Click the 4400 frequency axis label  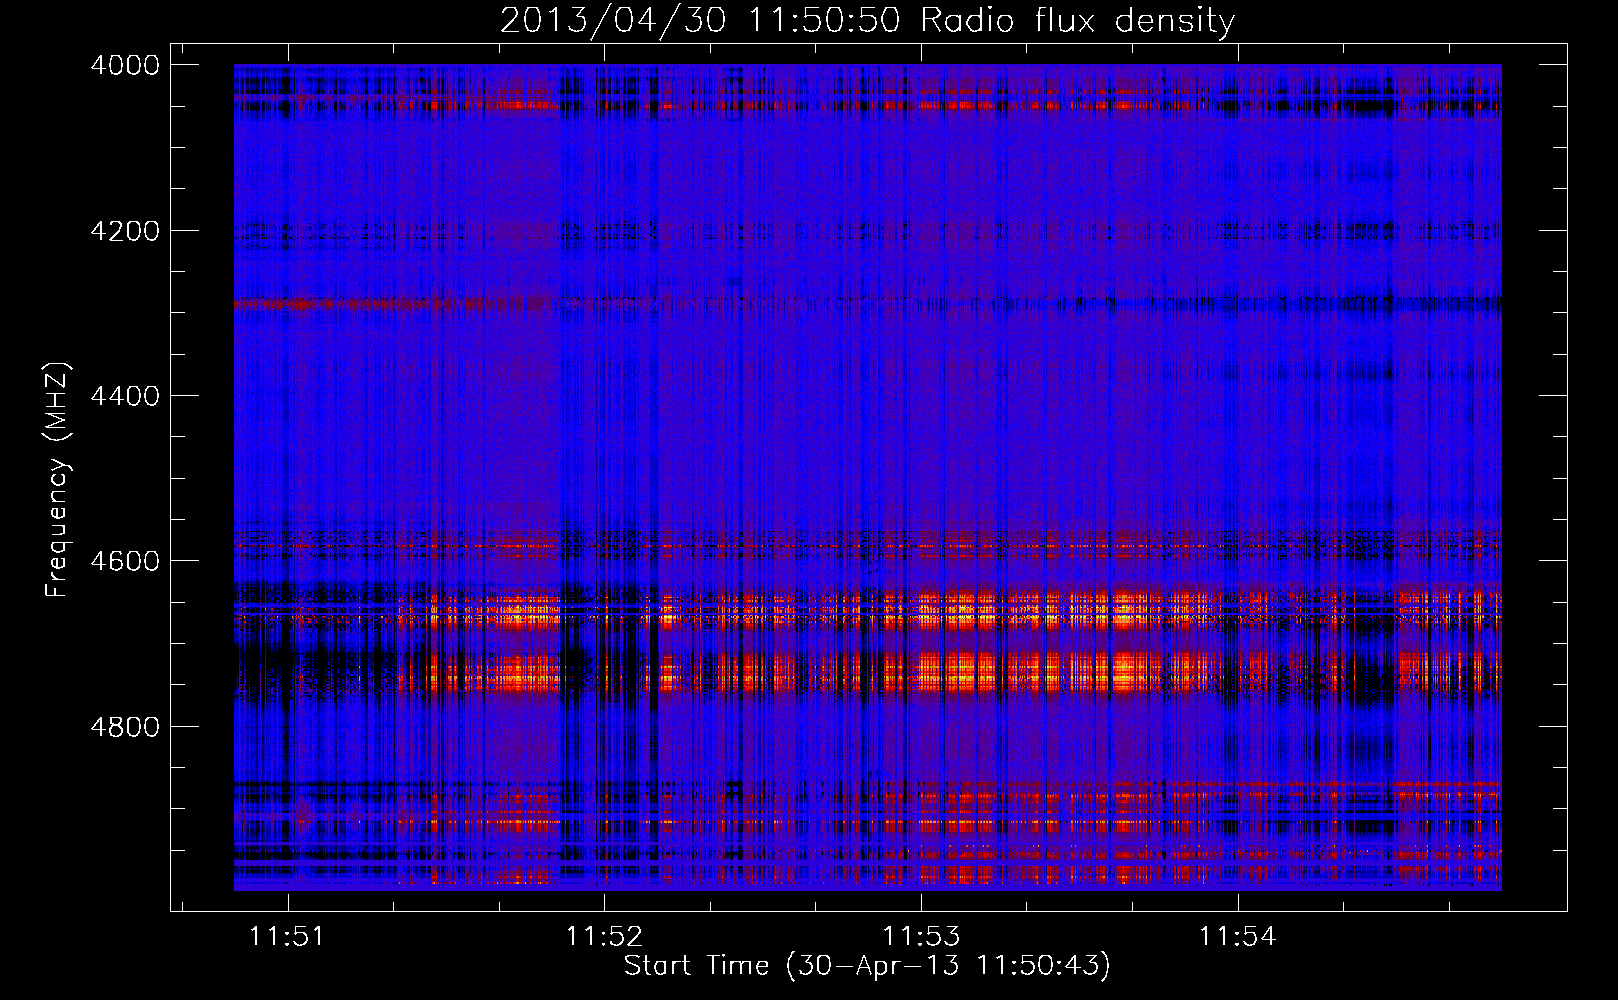(x=125, y=396)
